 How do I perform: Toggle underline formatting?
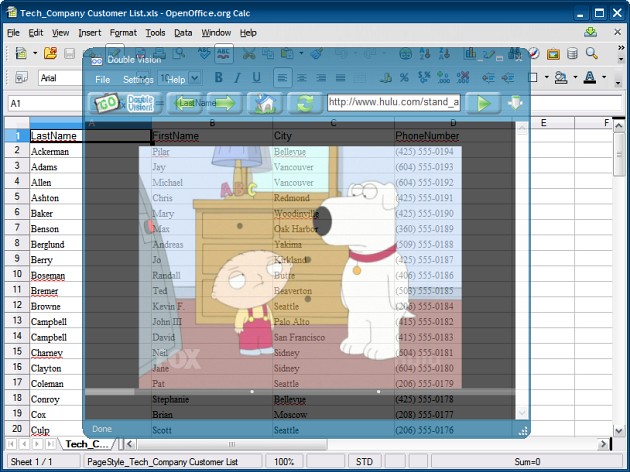coord(256,77)
